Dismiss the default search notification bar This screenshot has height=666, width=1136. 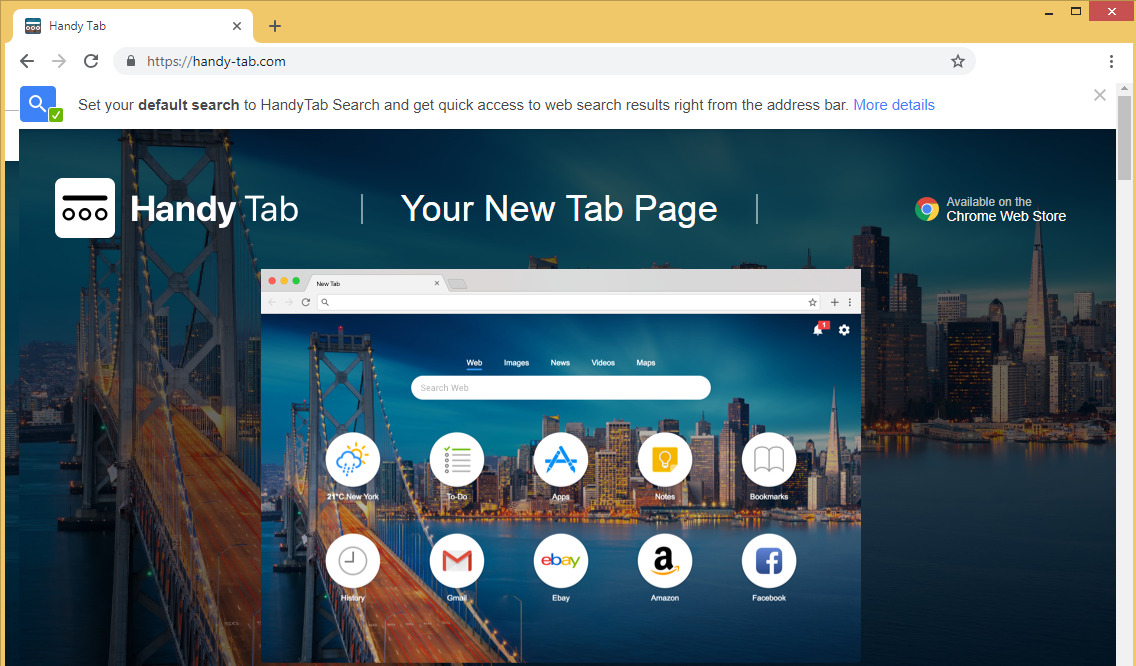click(1100, 95)
